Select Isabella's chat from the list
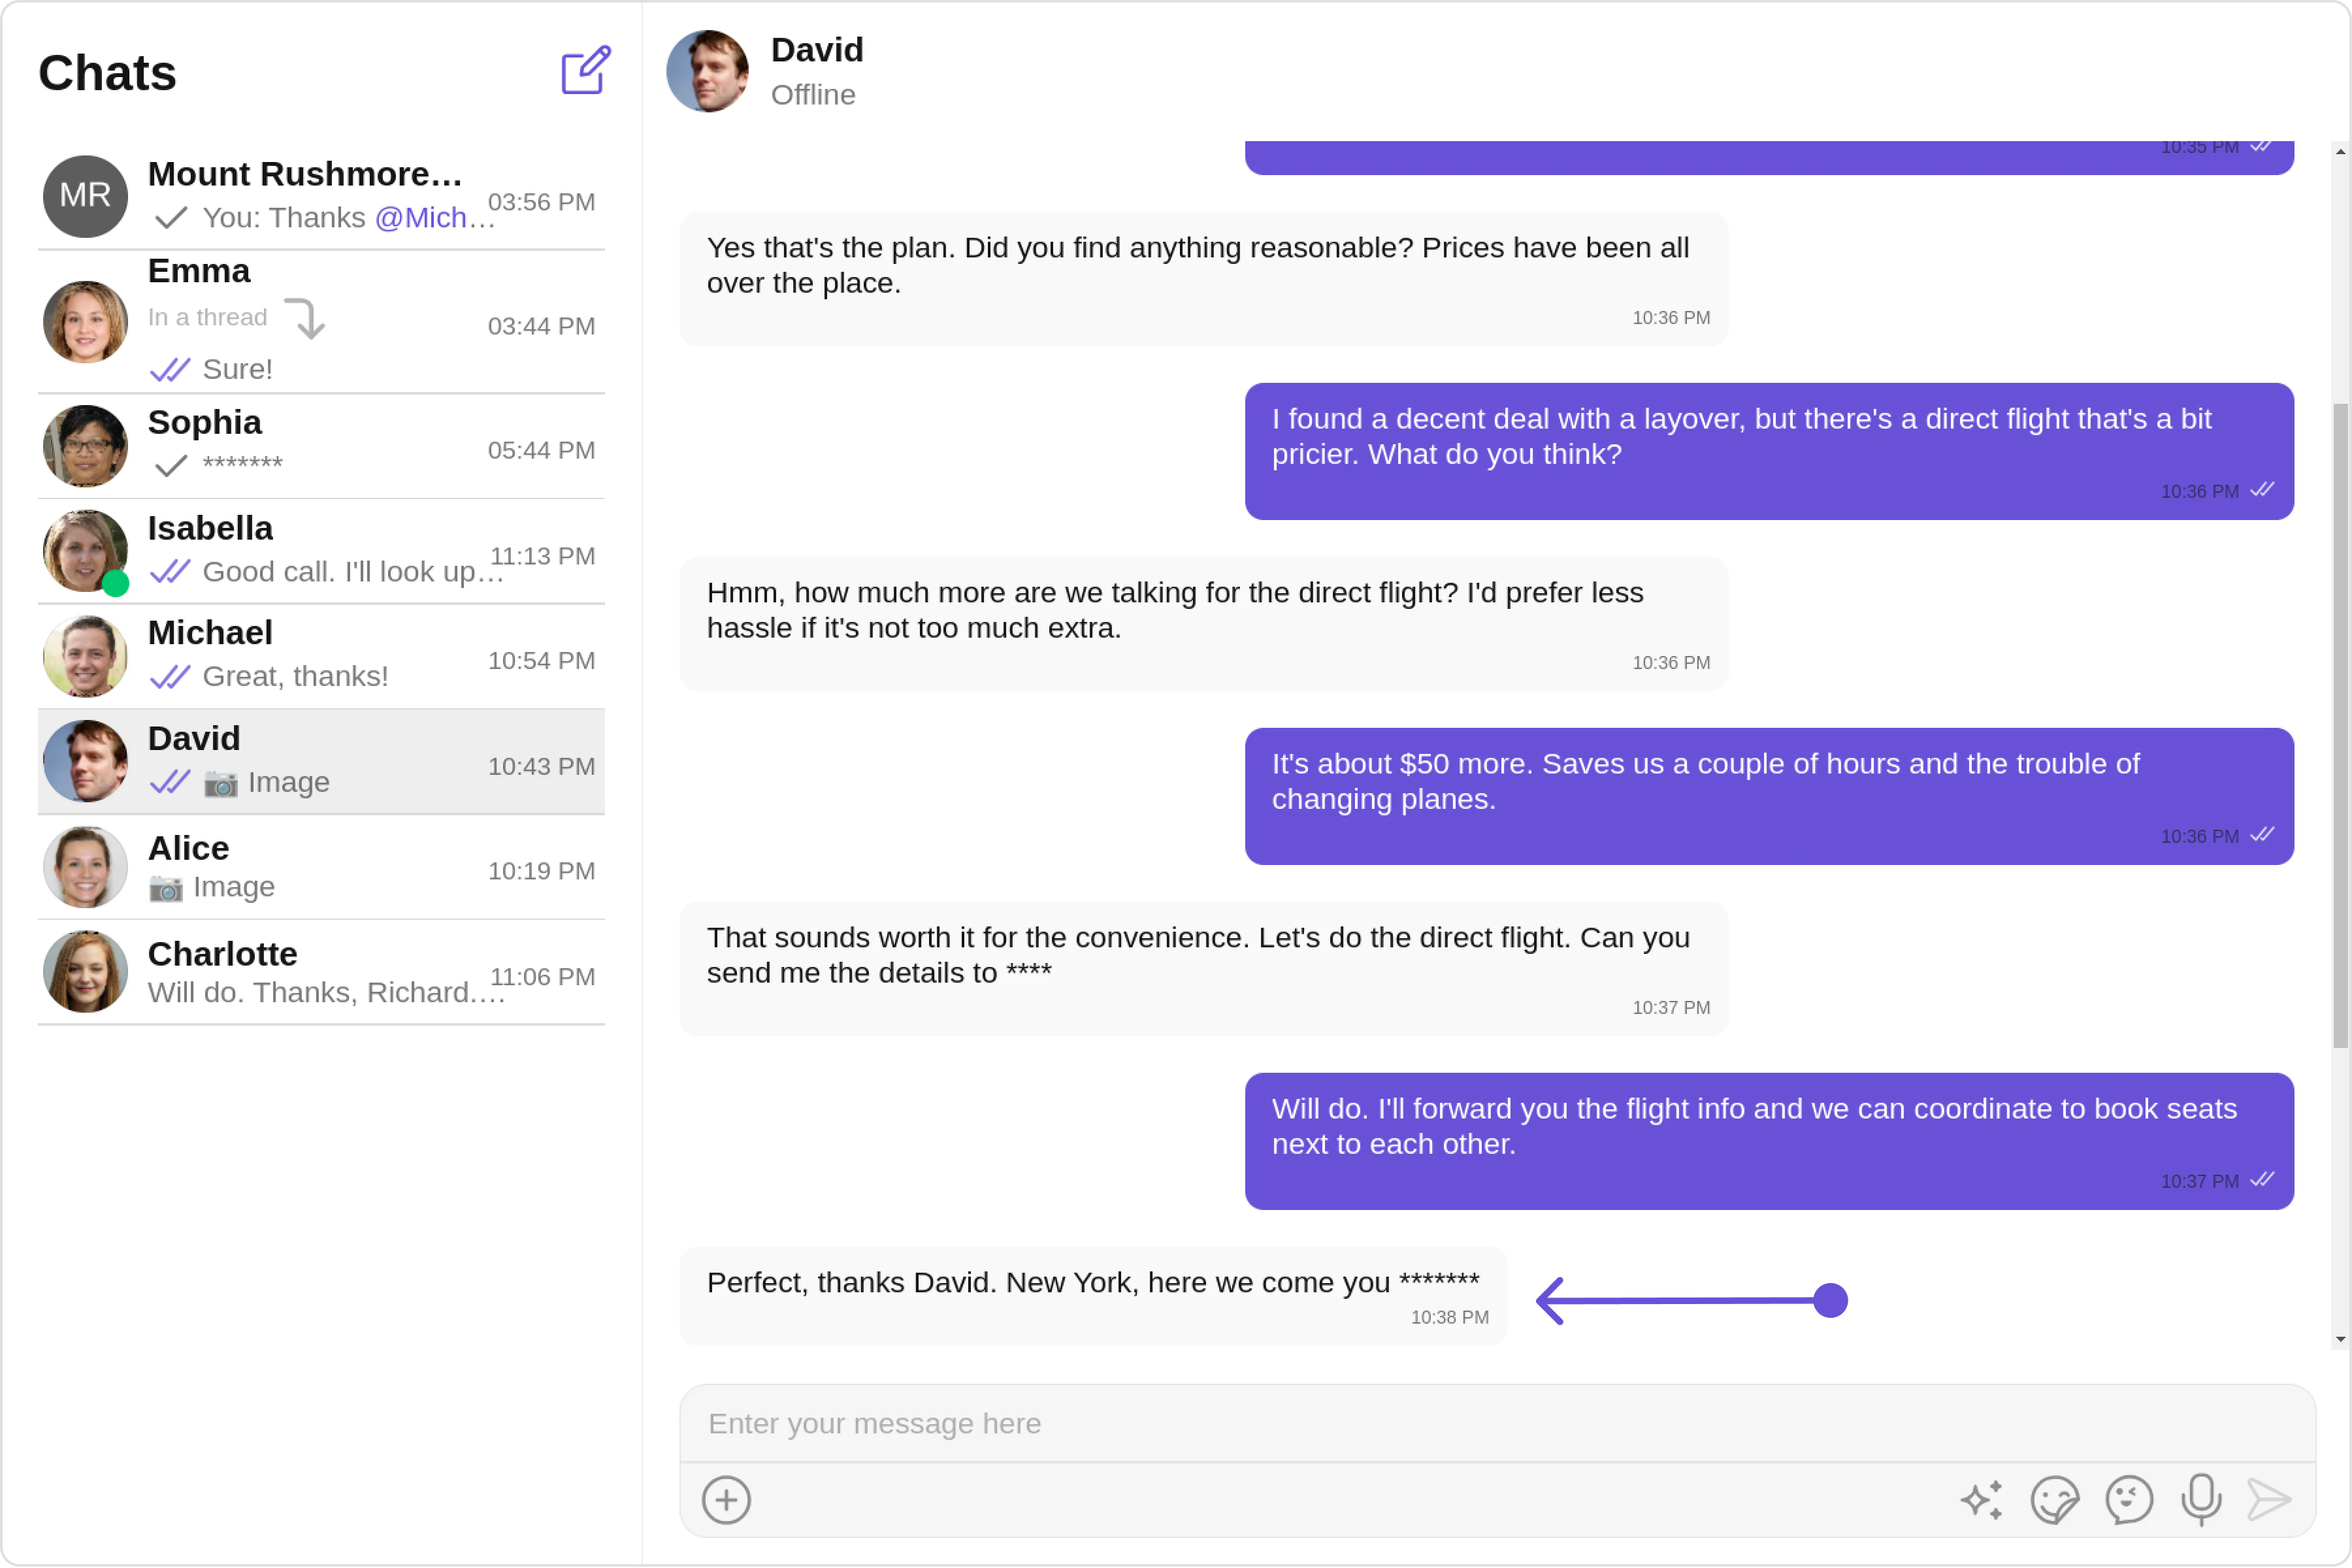 [x=320, y=551]
